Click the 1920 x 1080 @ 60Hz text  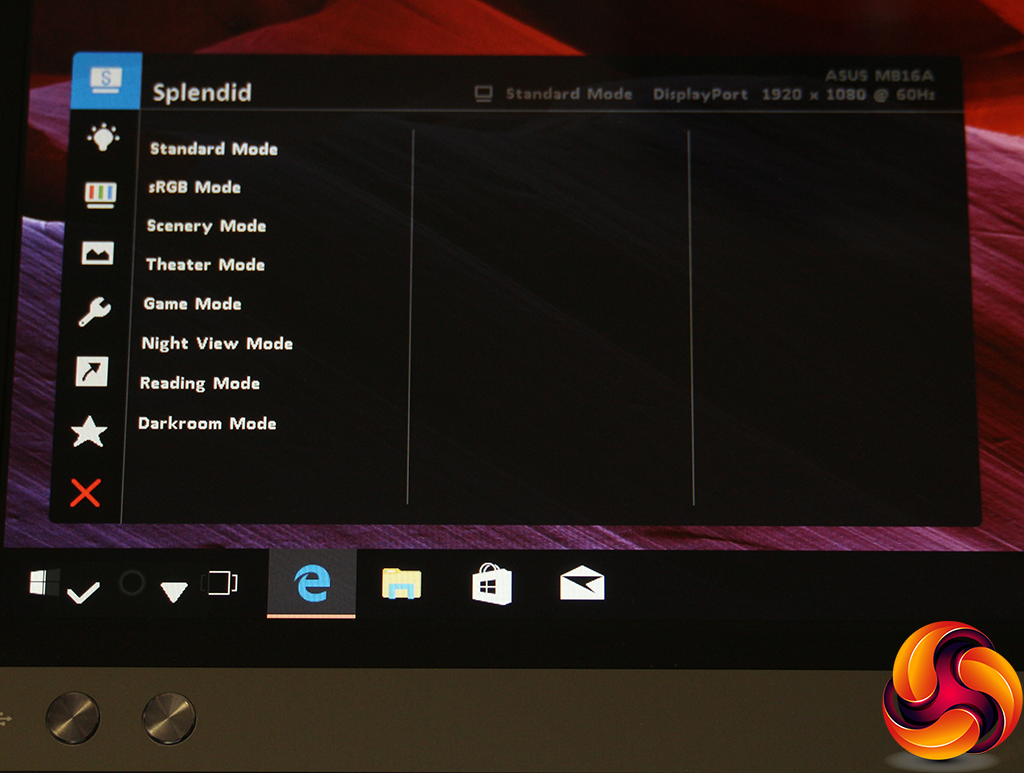click(x=848, y=95)
